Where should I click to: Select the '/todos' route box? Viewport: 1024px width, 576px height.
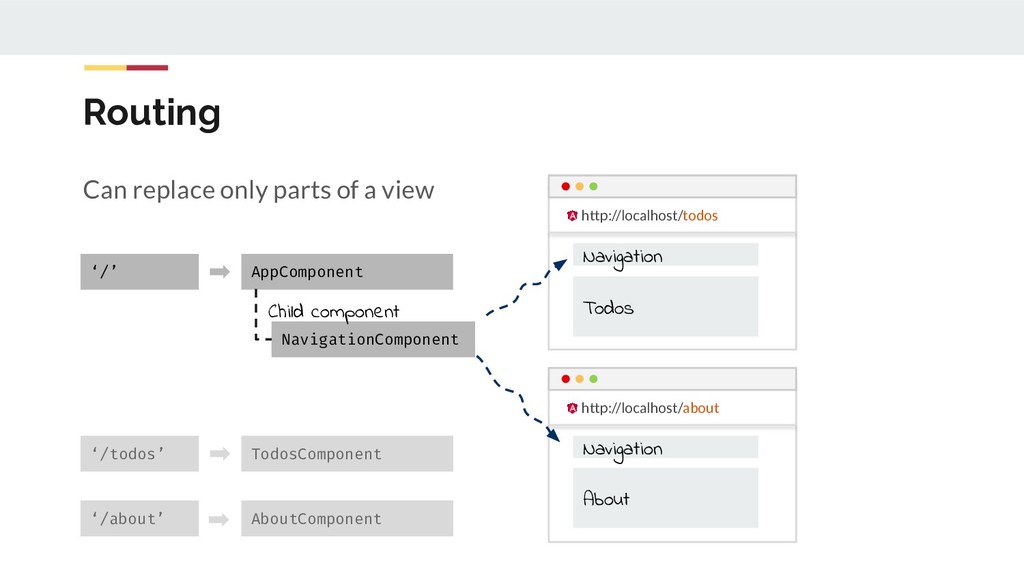(x=139, y=454)
